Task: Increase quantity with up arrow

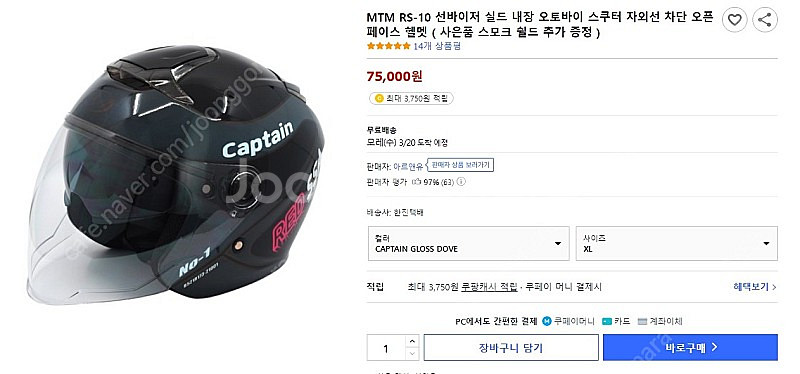Action: (413, 341)
